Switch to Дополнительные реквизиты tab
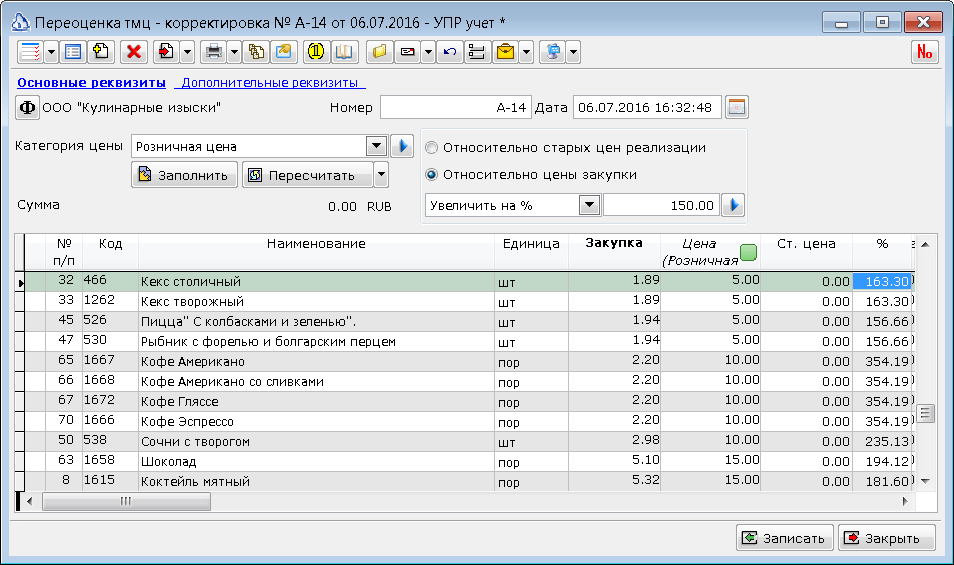 click(x=270, y=83)
